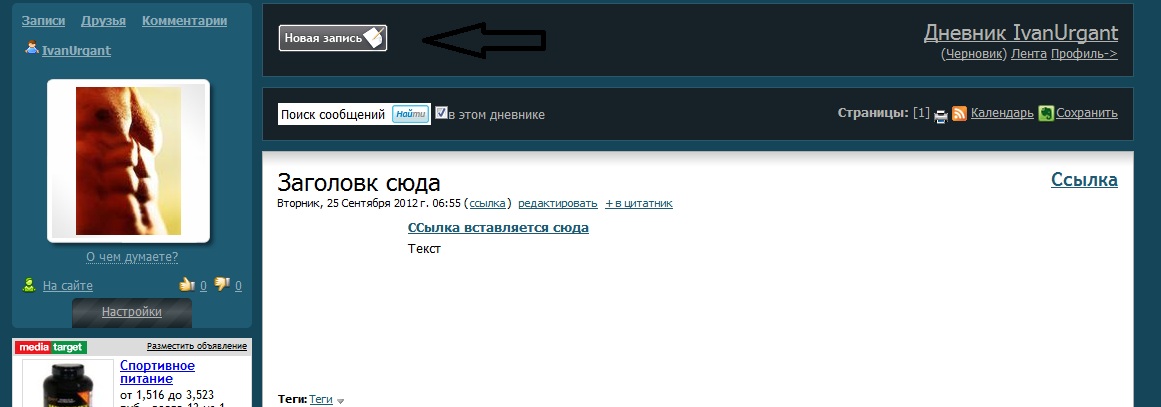Click the user icon beside IvanUrgant

pos(32,47)
